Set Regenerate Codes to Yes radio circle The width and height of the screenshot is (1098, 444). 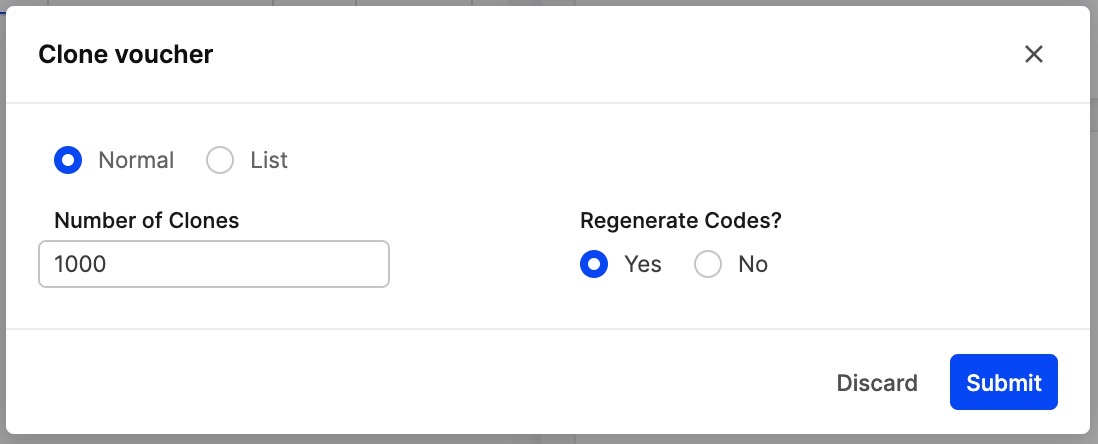coord(594,264)
